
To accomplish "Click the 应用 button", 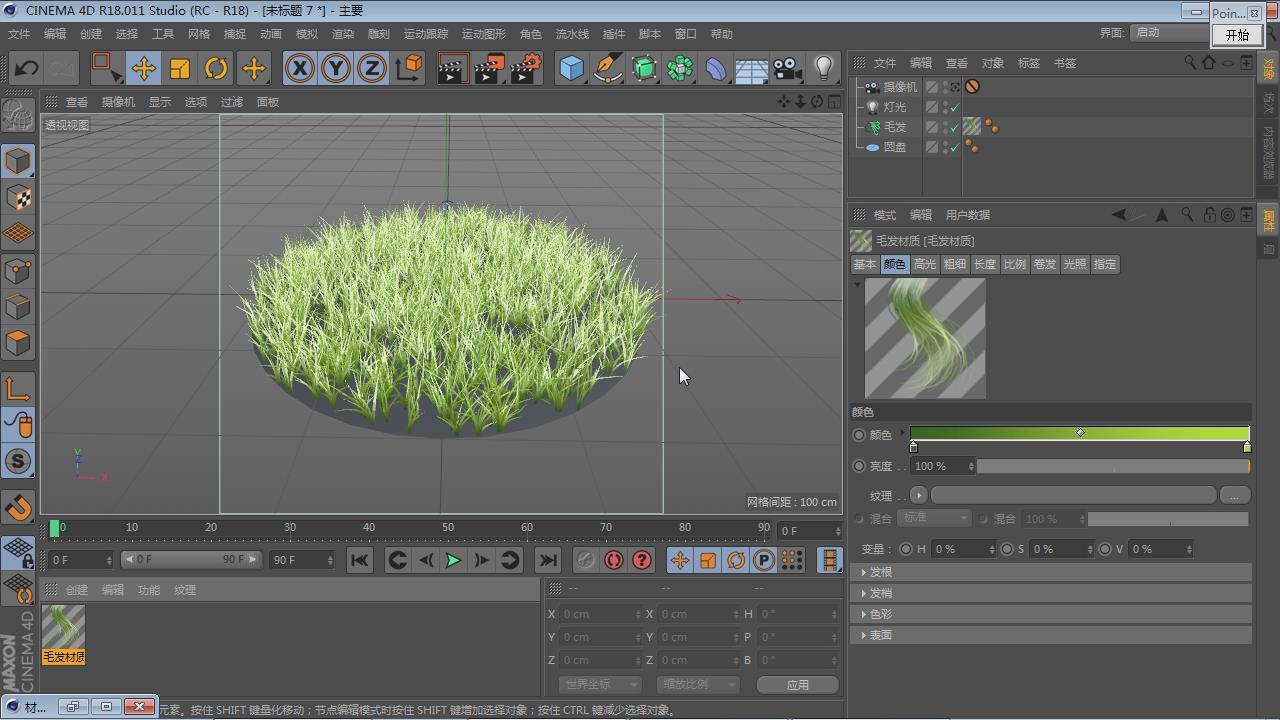I will click(797, 685).
